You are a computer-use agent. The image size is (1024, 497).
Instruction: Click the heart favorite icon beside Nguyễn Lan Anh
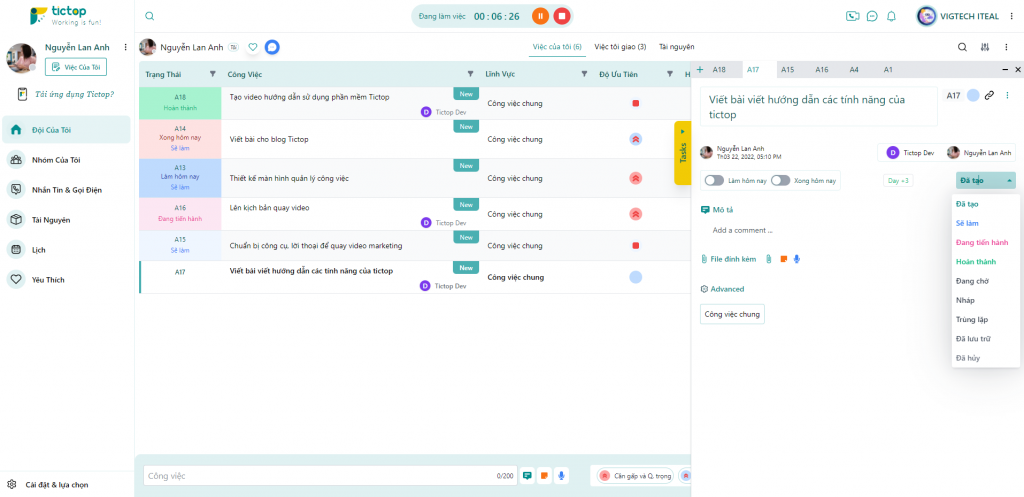click(x=253, y=47)
